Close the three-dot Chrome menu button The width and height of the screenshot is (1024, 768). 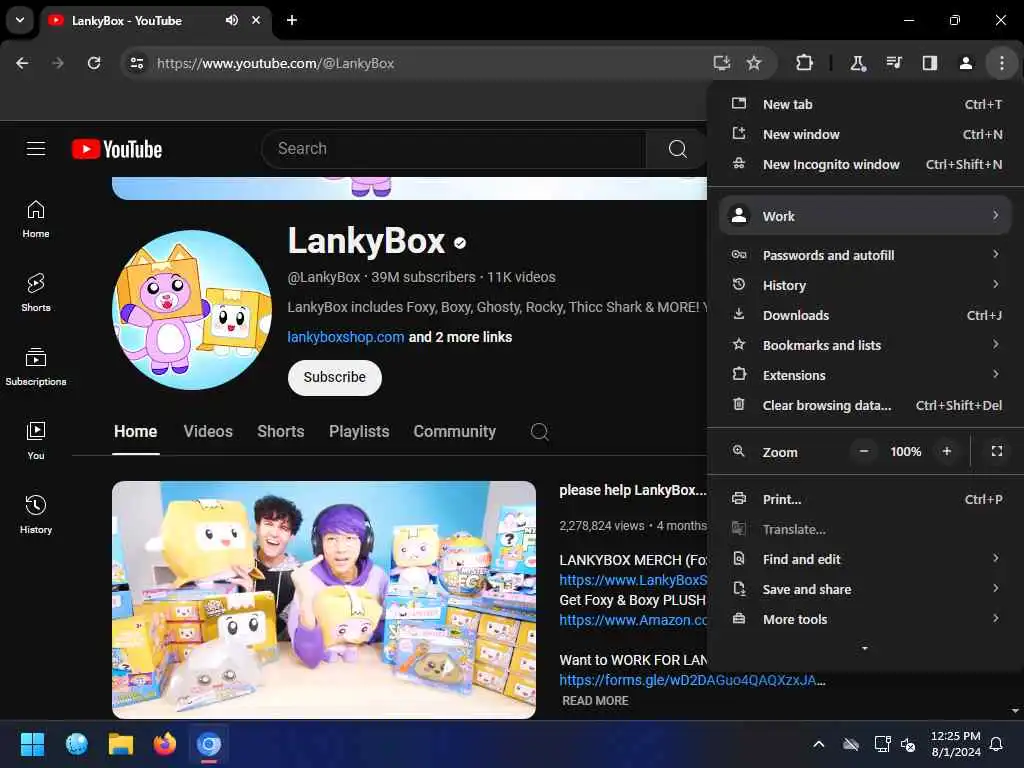[x=1001, y=63]
